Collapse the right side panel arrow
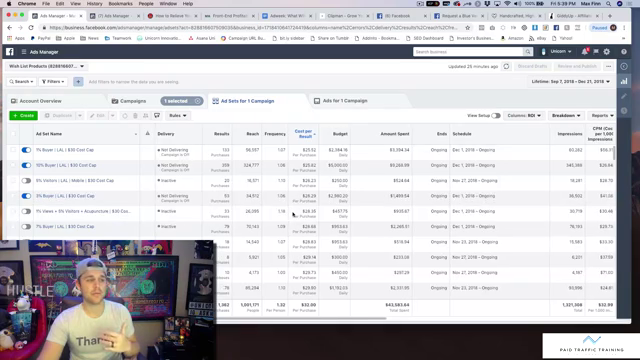Image resolution: width=640 pixels, height=360 pixels. point(624,67)
